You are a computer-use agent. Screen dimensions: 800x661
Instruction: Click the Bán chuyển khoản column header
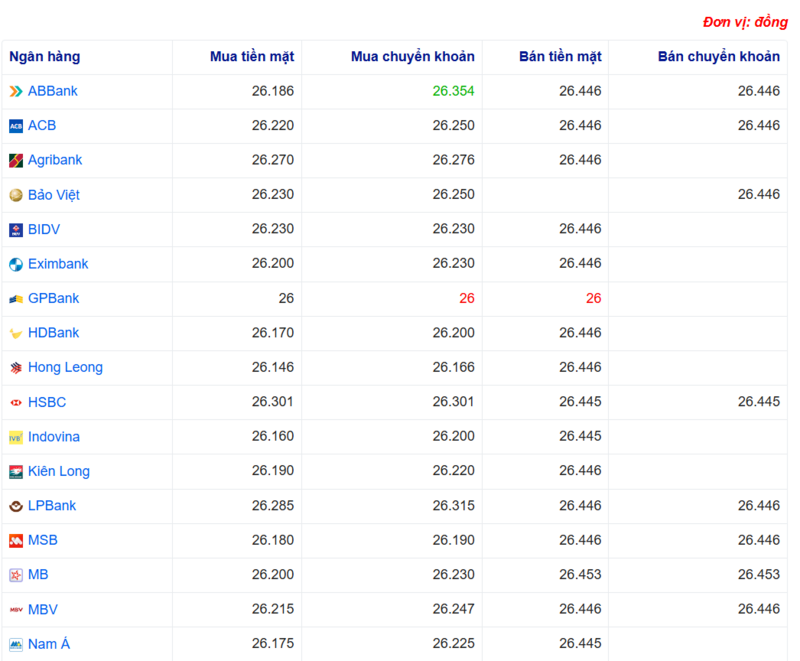(718, 57)
